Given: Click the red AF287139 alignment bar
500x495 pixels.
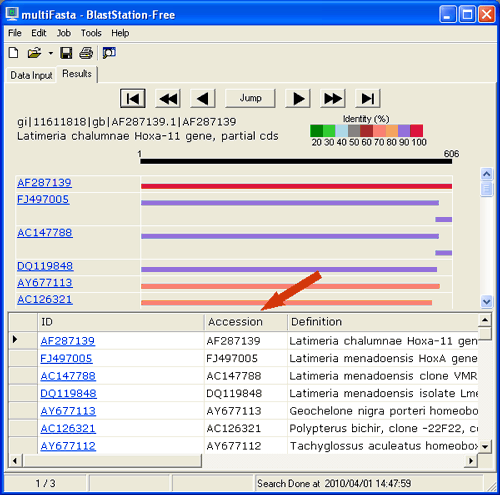Looking at the screenshot, I should tap(296, 186).
